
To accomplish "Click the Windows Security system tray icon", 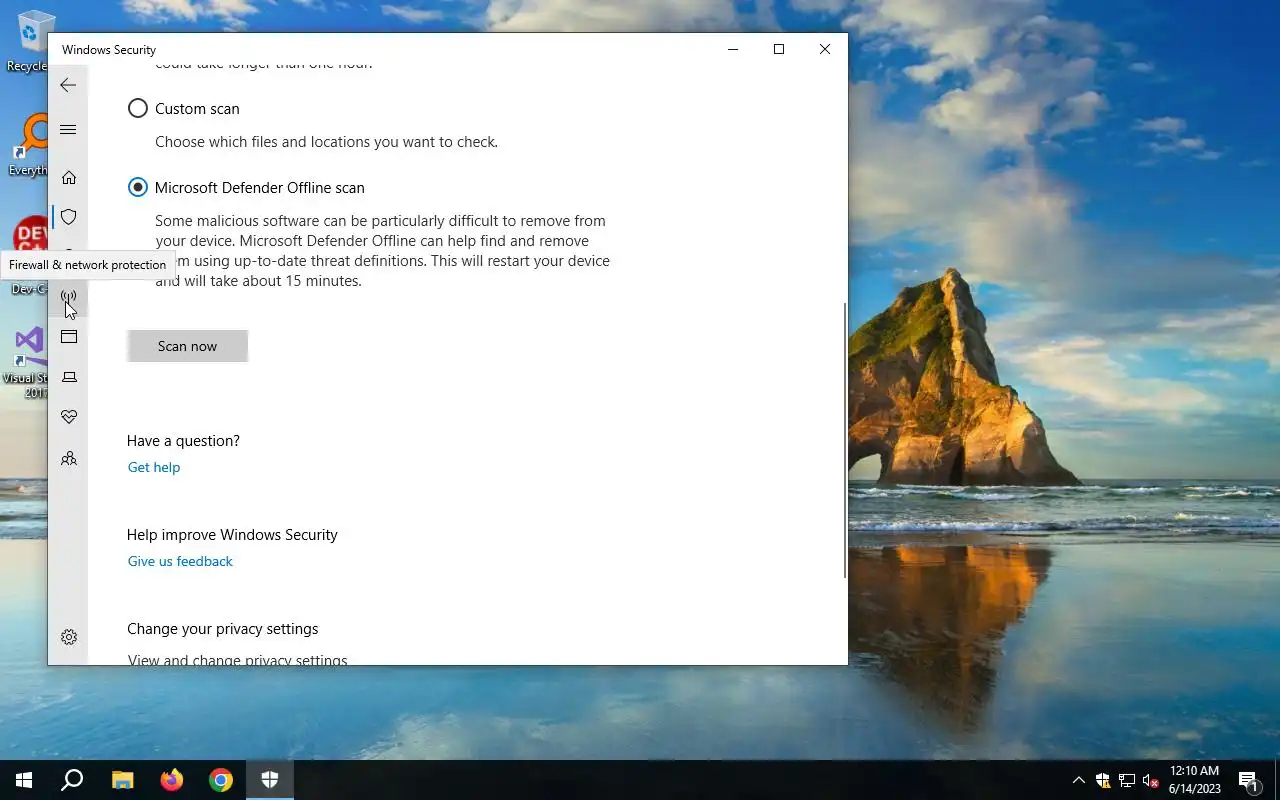I will point(1103,781).
